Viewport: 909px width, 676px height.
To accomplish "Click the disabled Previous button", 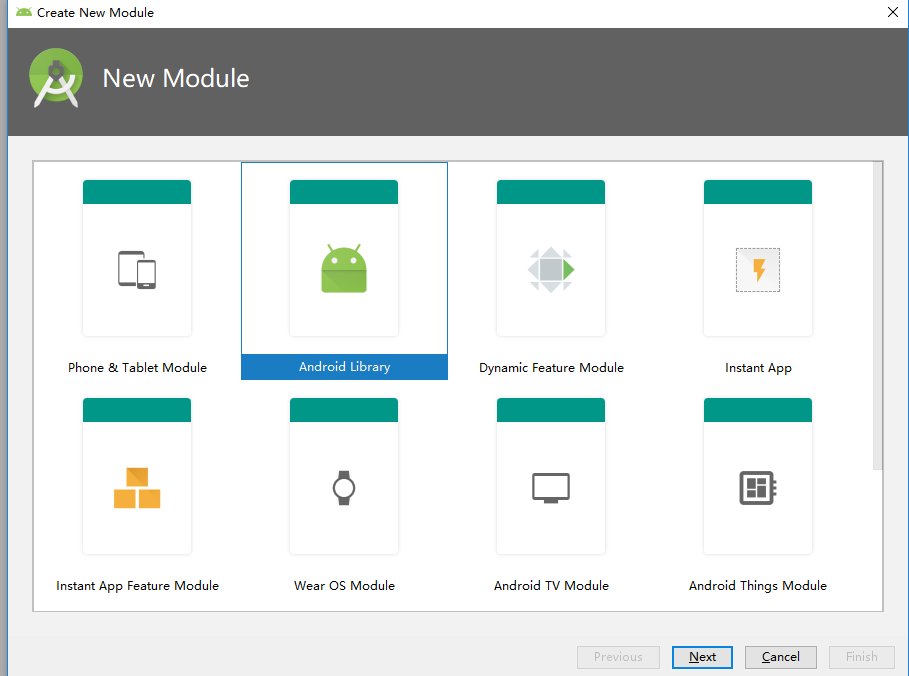I will (x=618, y=657).
